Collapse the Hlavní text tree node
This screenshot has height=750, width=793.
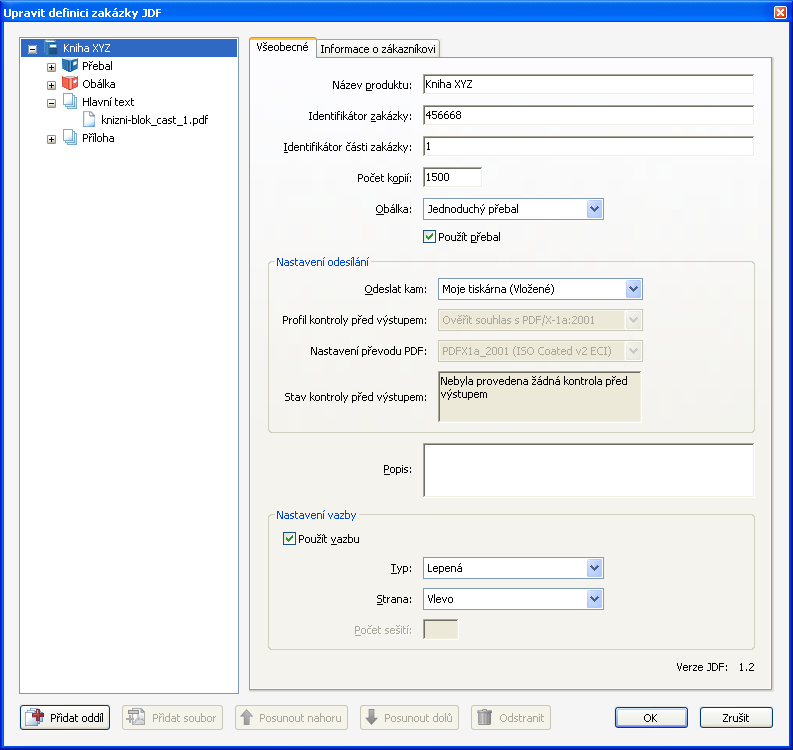(x=51, y=103)
